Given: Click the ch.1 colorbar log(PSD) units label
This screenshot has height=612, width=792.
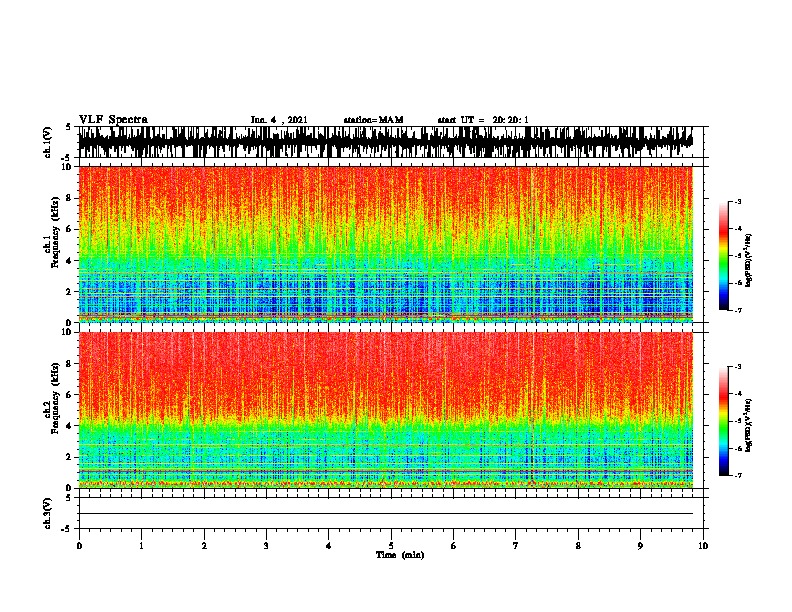Looking at the screenshot, I should tap(749, 260).
